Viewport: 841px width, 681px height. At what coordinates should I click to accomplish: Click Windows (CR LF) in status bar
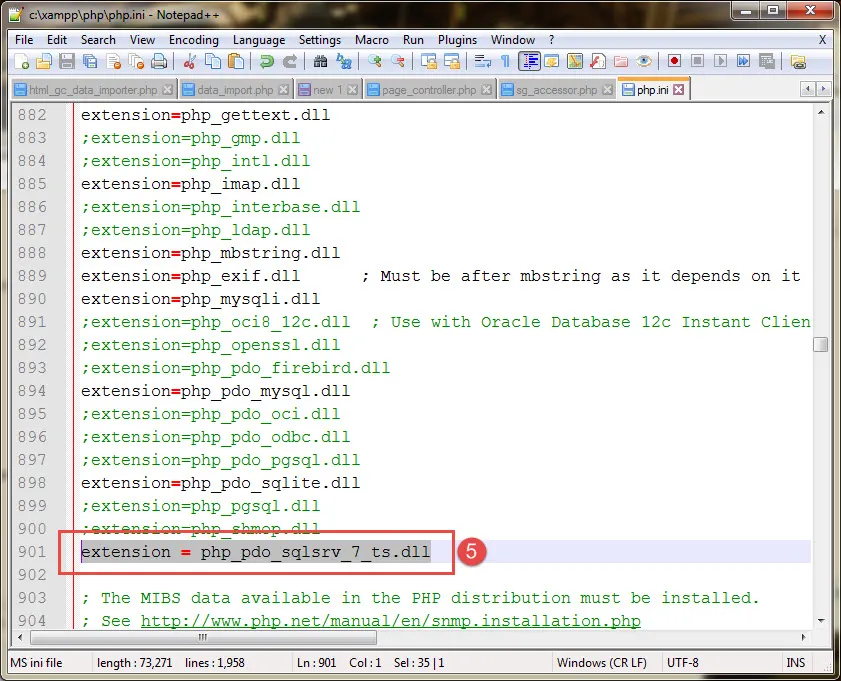tap(601, 663)
